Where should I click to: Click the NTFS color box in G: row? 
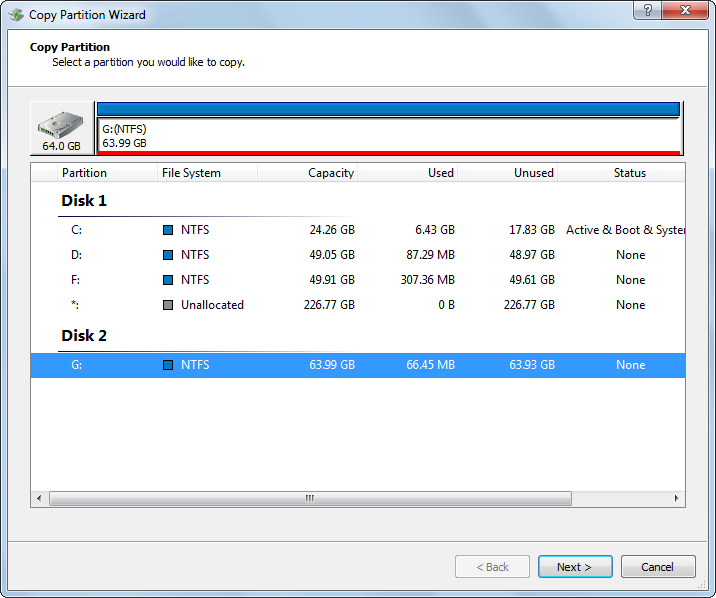[168, 365]
